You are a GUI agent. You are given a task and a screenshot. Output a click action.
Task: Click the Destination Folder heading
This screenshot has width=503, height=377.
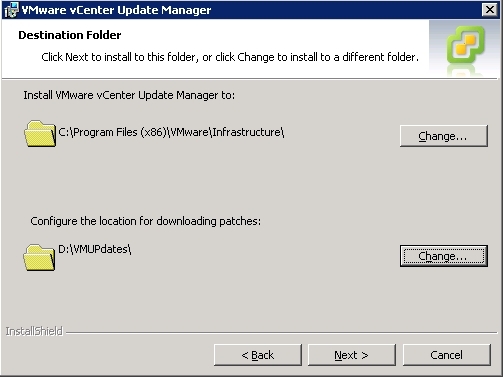[70, 35]
